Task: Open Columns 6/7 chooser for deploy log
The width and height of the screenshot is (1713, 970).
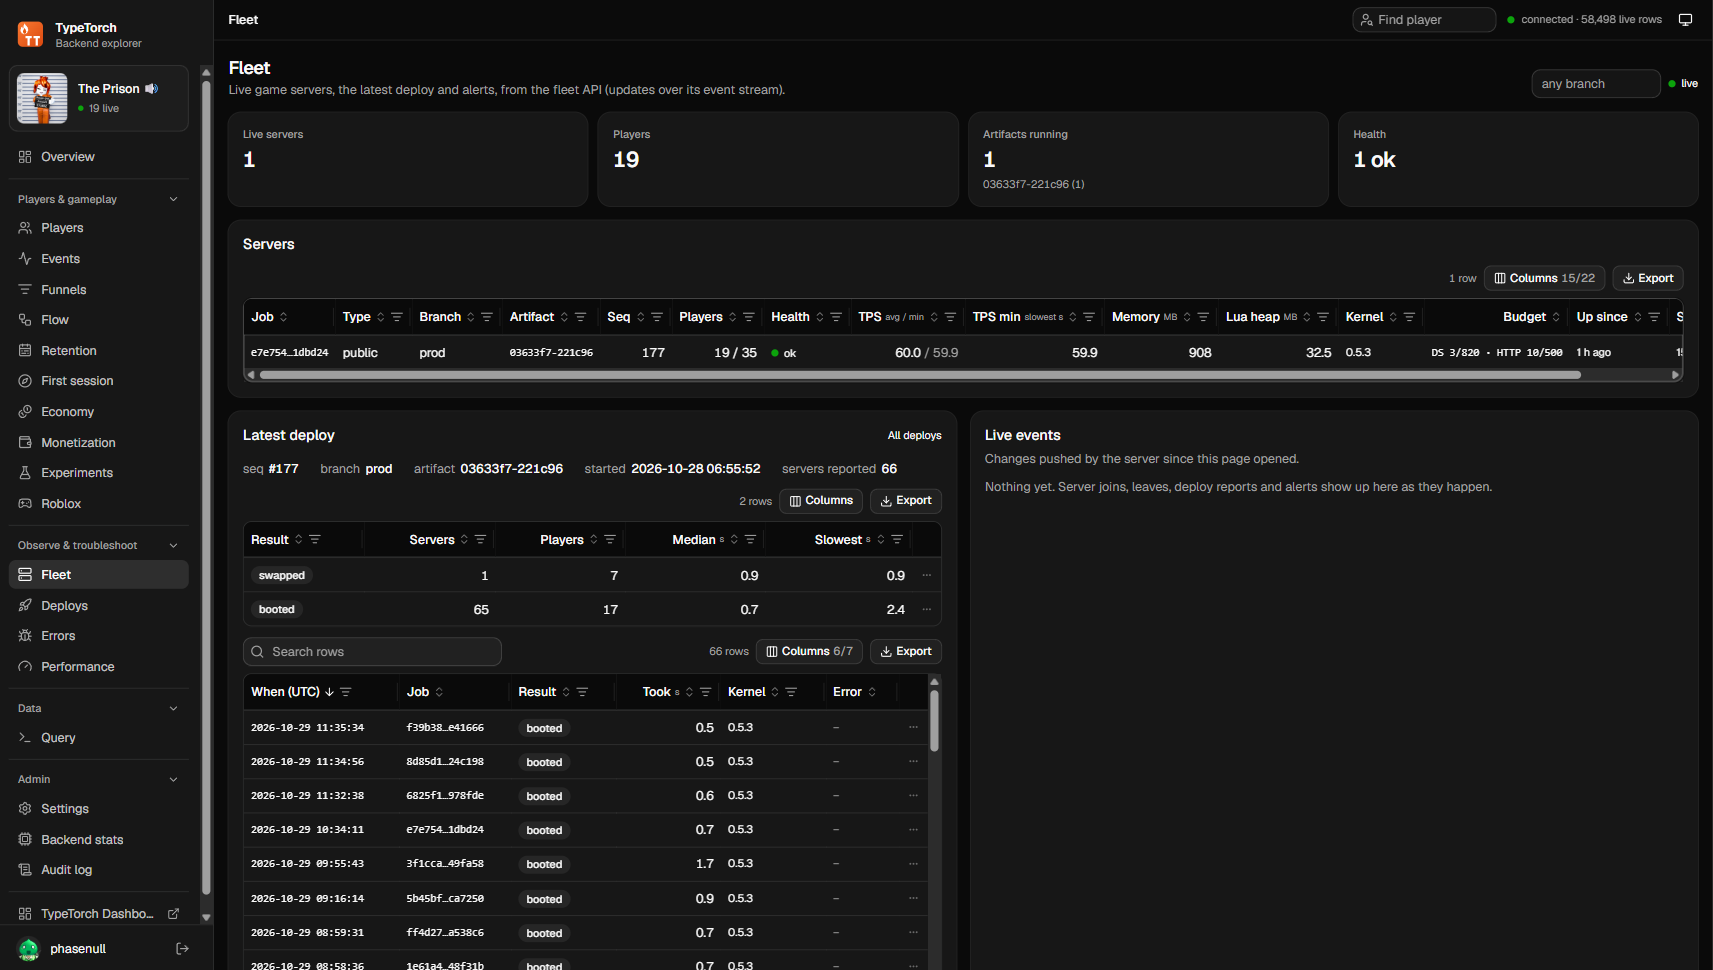Action: [x=809, y=652]
